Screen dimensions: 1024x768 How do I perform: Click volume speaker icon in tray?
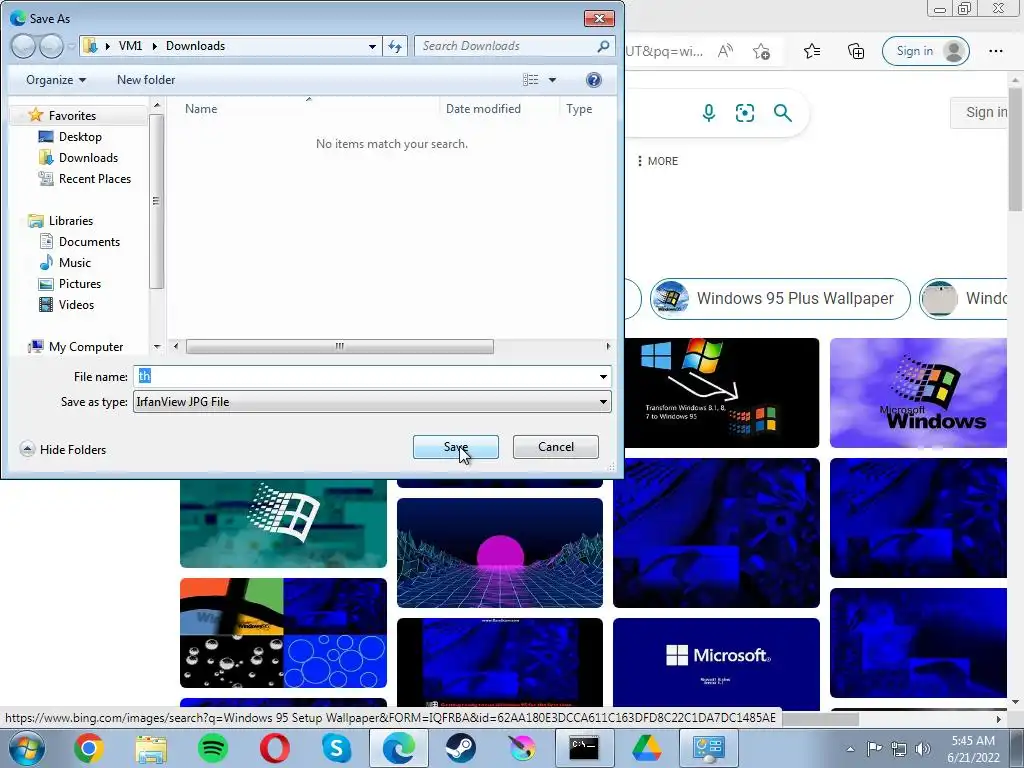tap(922, 749)
